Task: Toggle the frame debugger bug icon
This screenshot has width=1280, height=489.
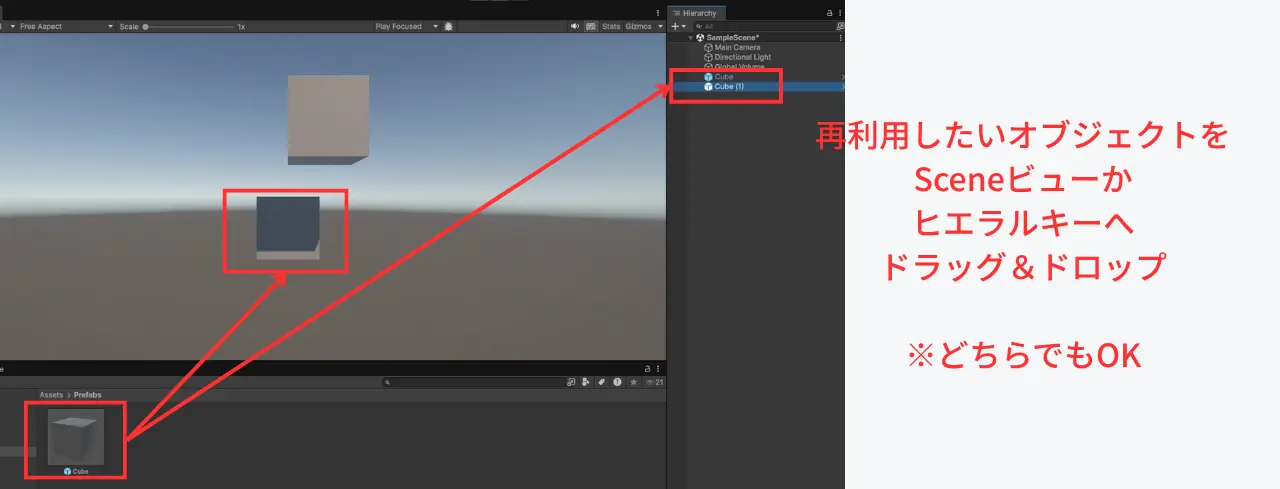Action: (448, 26)
